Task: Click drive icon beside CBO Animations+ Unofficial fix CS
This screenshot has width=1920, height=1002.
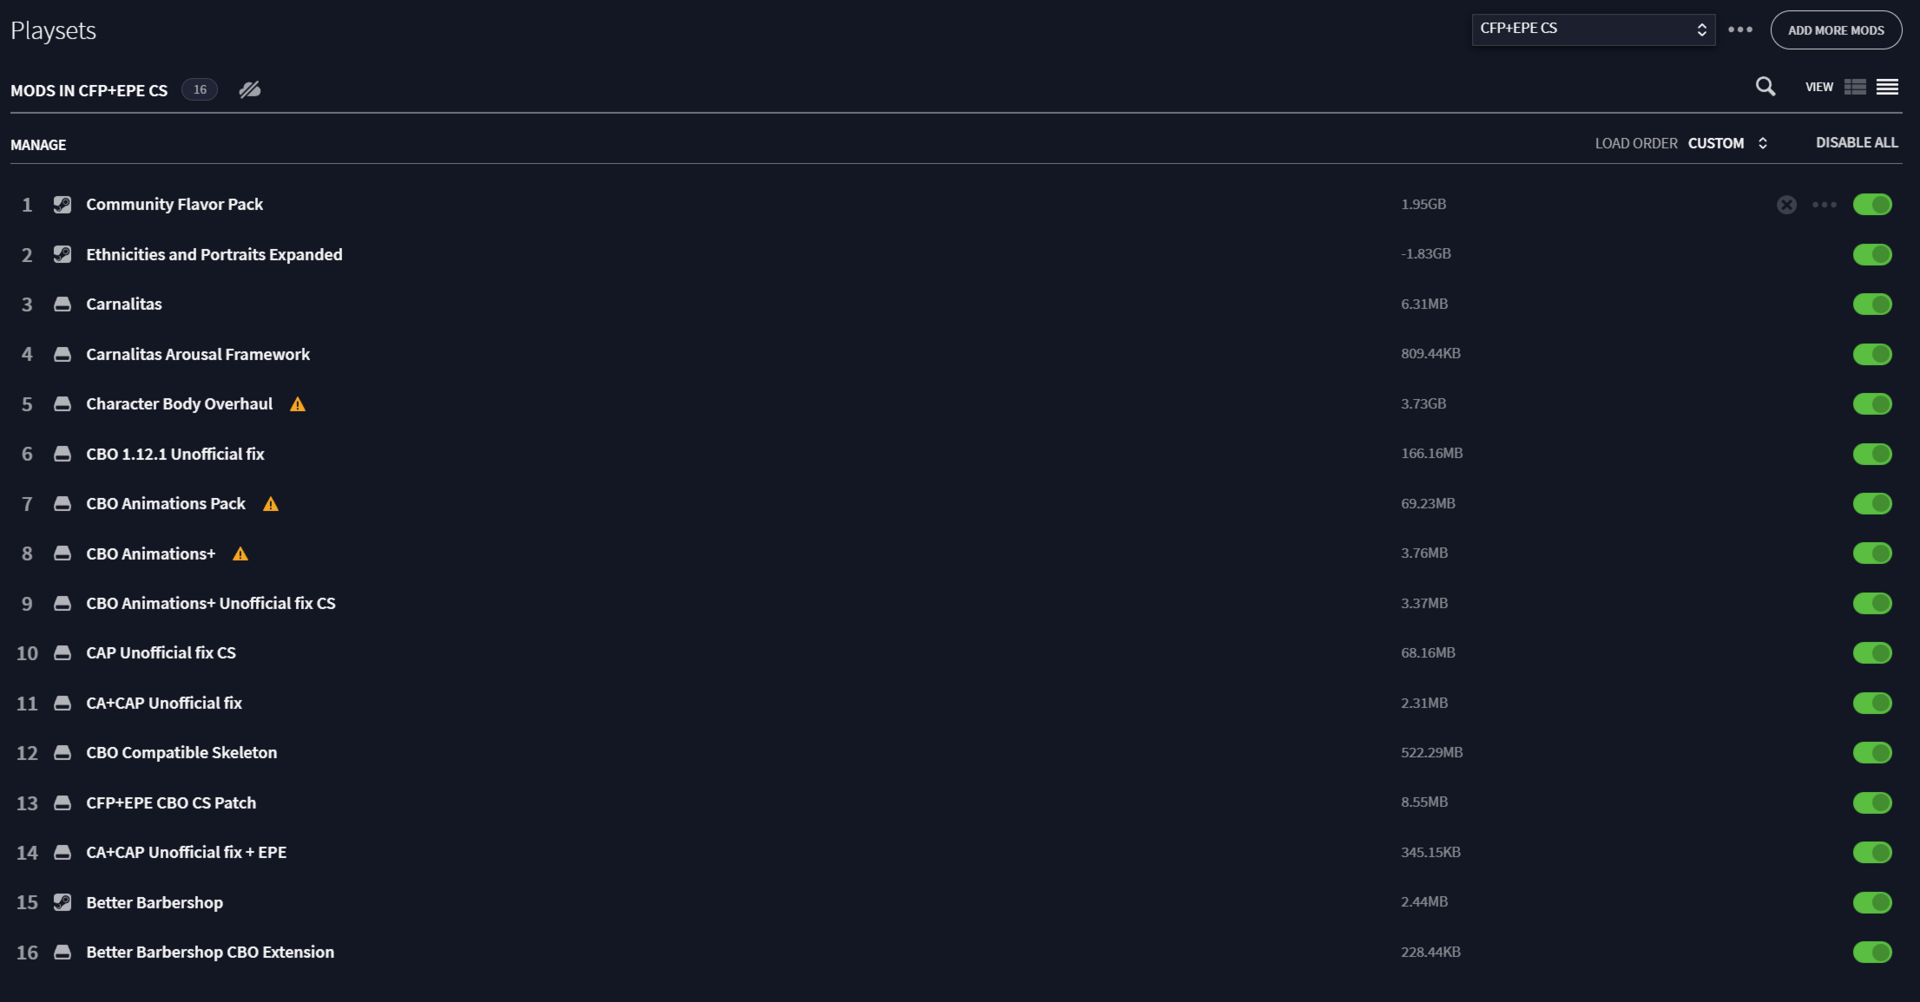Action: coord(62,604)
